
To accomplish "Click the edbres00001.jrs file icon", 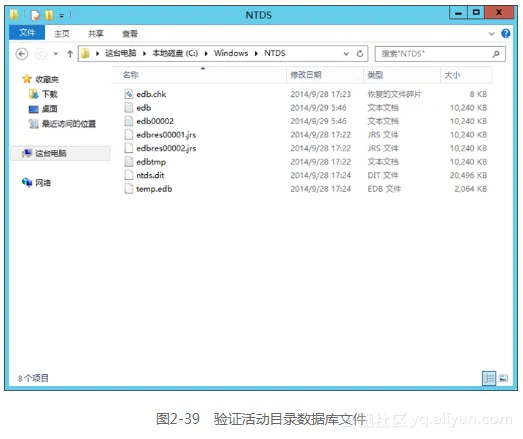I will (x=129, y=134).
